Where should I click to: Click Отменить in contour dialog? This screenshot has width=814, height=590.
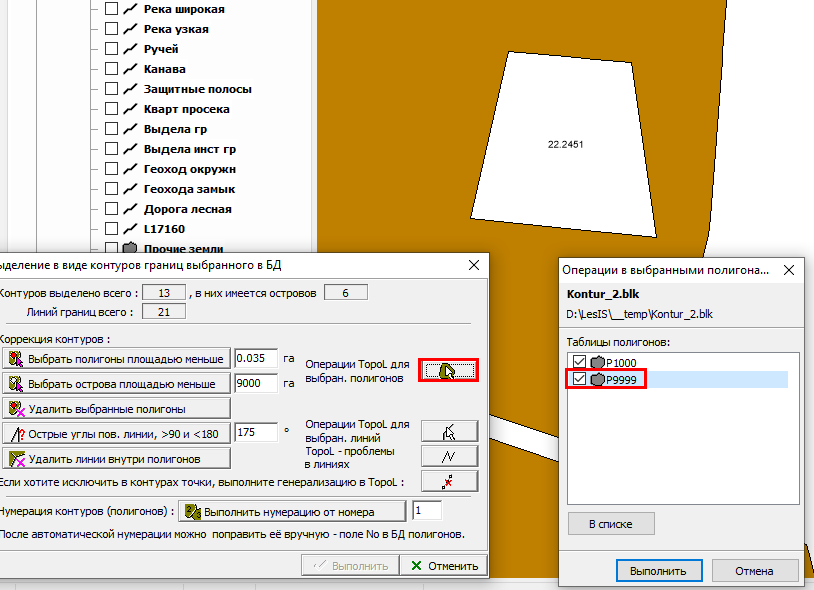tap(444, 566)
